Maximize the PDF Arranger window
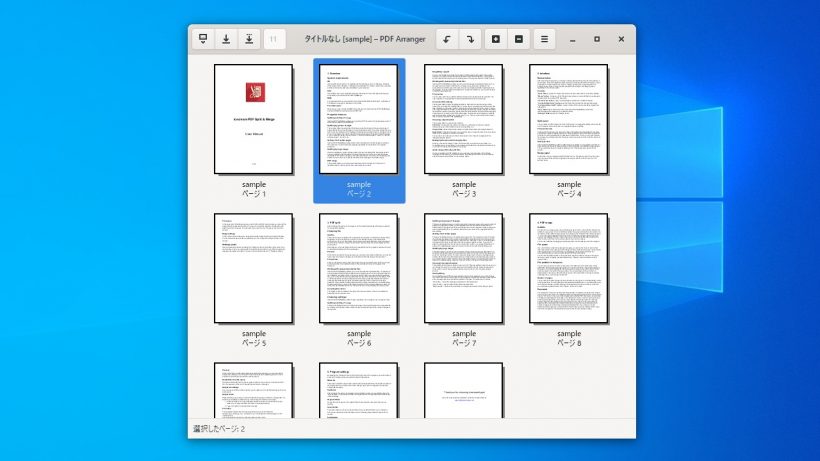 coord(597,39)
